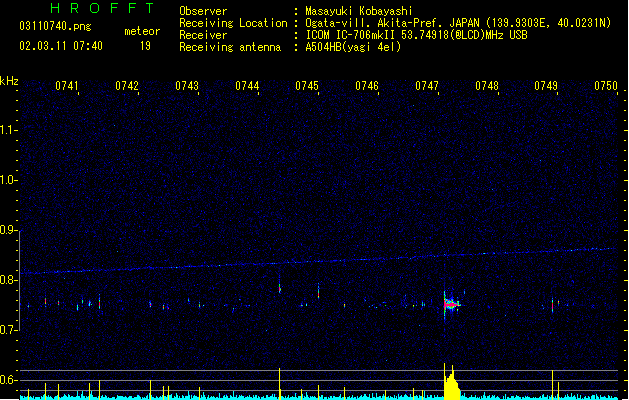Click the 0741 time marker

coord(67,86)
